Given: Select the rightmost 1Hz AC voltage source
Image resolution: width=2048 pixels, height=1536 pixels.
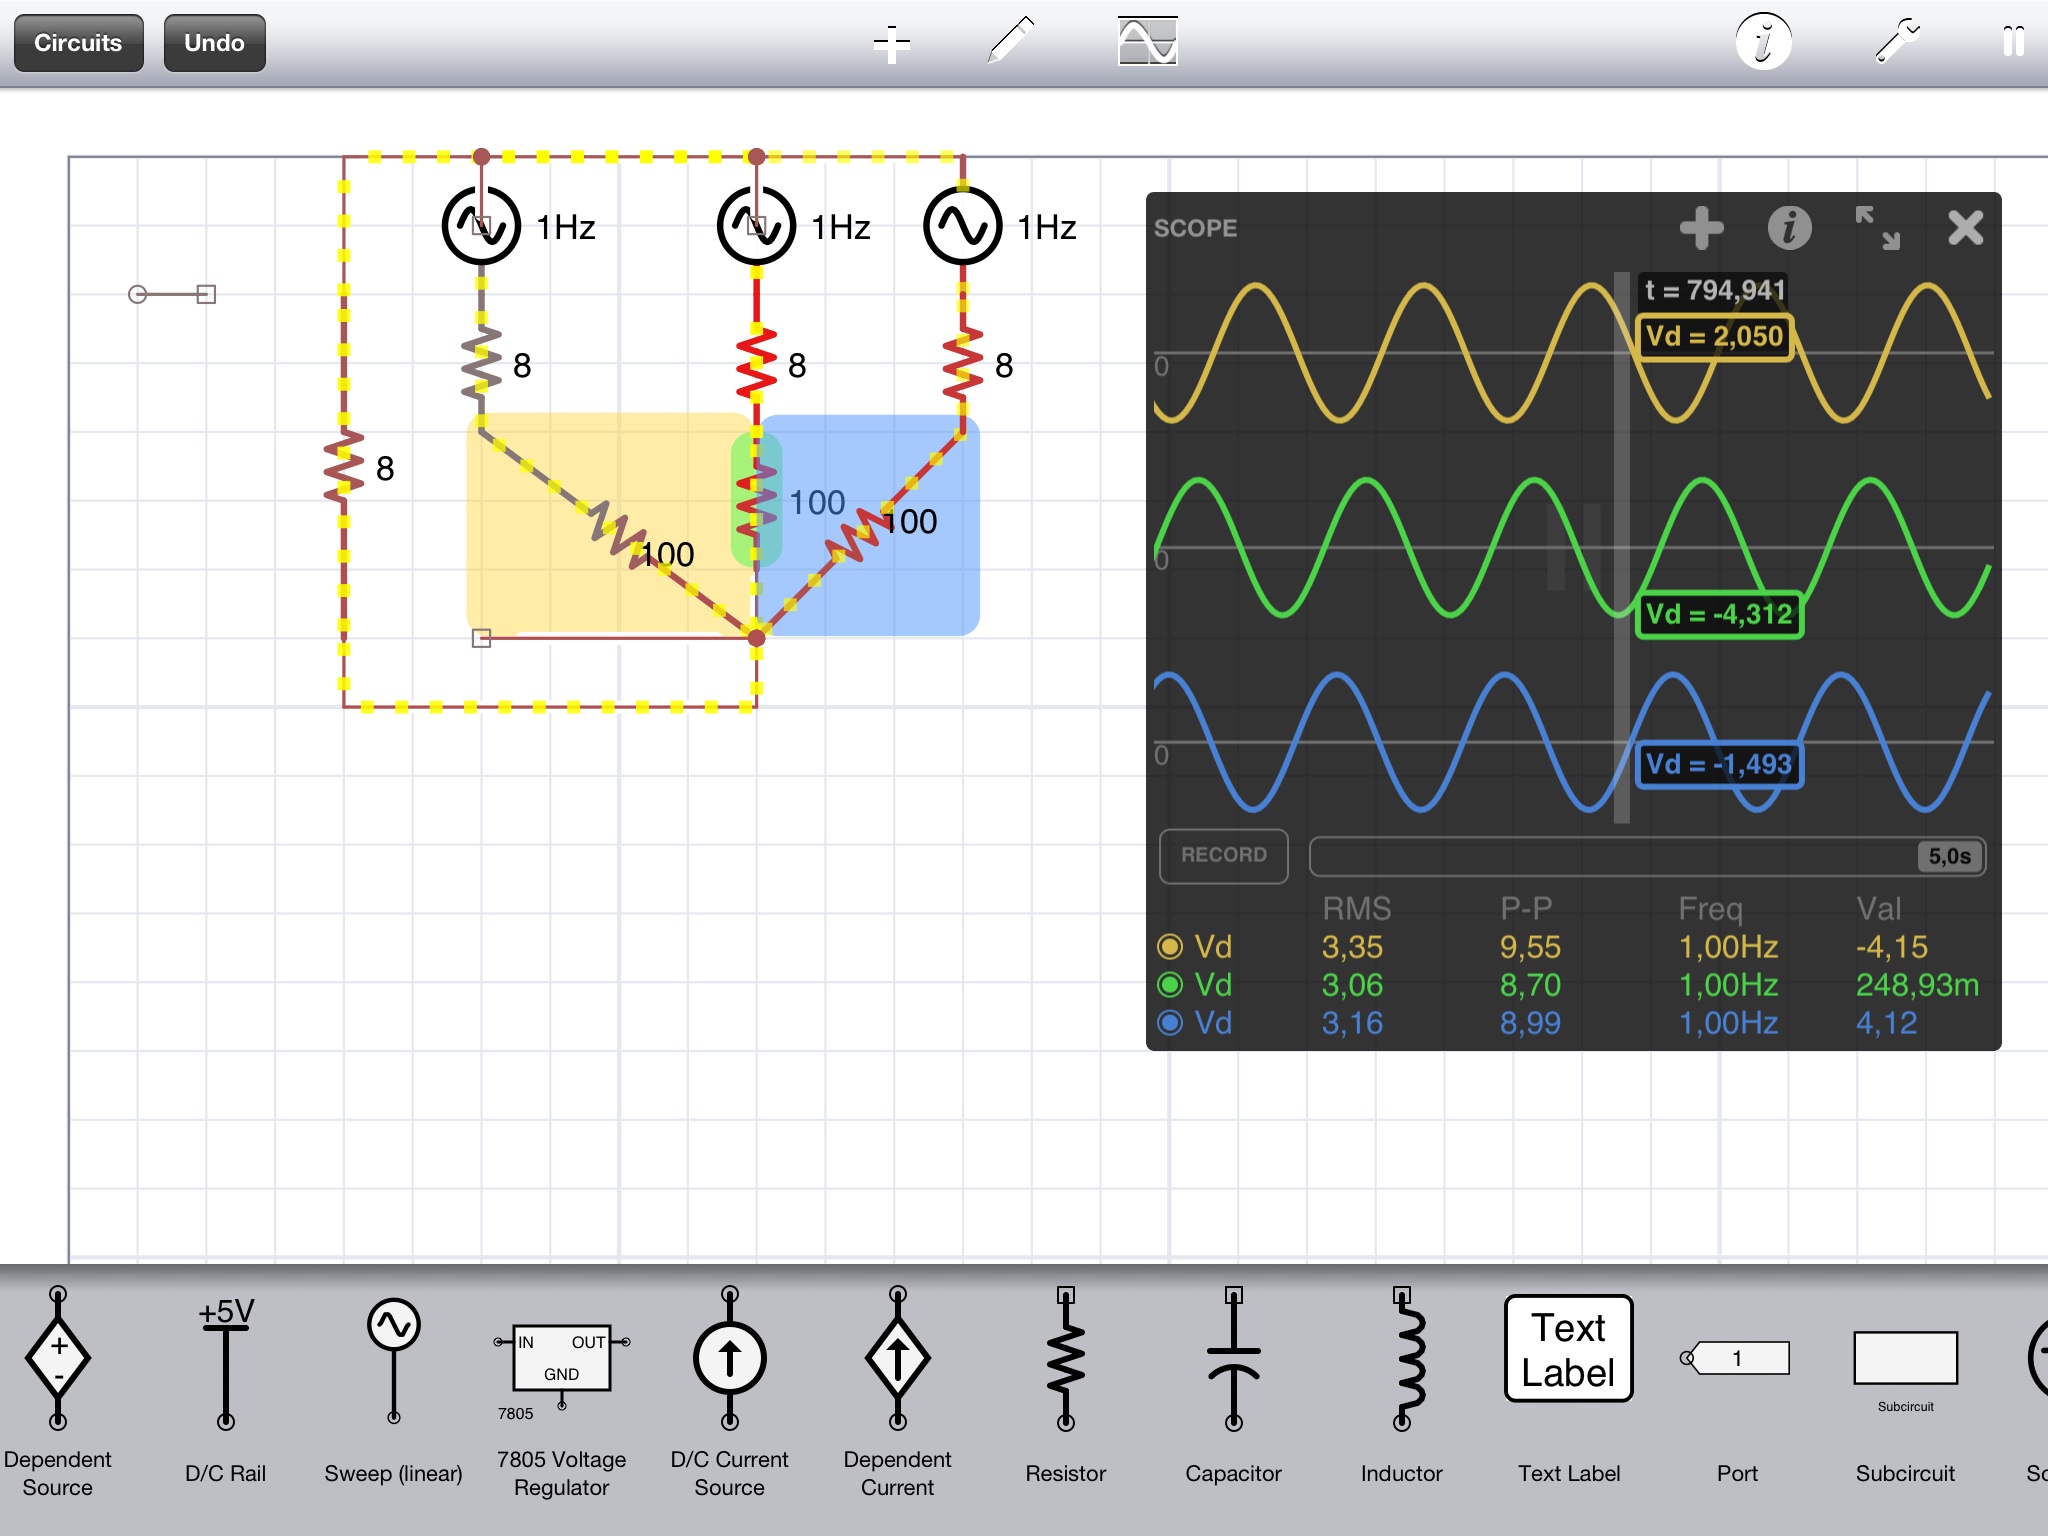Looking at the screenshot, I should (962, 227).
